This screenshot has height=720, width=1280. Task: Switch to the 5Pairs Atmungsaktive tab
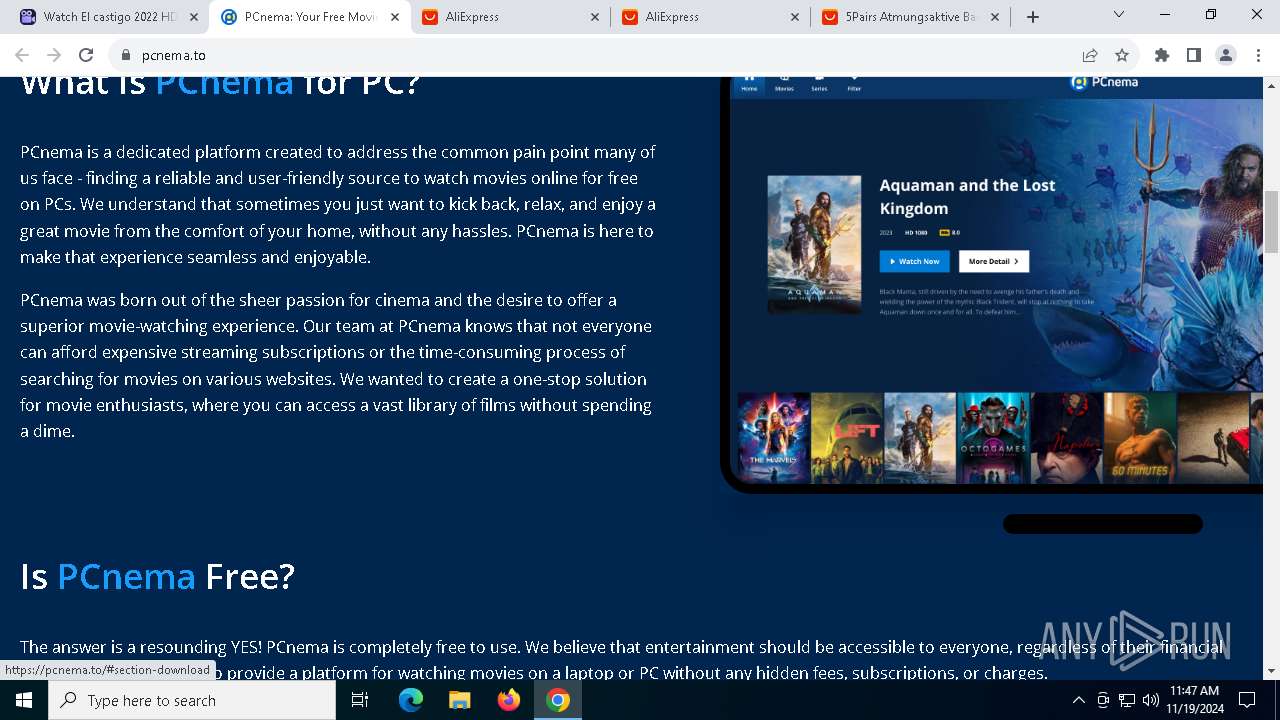pos(910,17)
